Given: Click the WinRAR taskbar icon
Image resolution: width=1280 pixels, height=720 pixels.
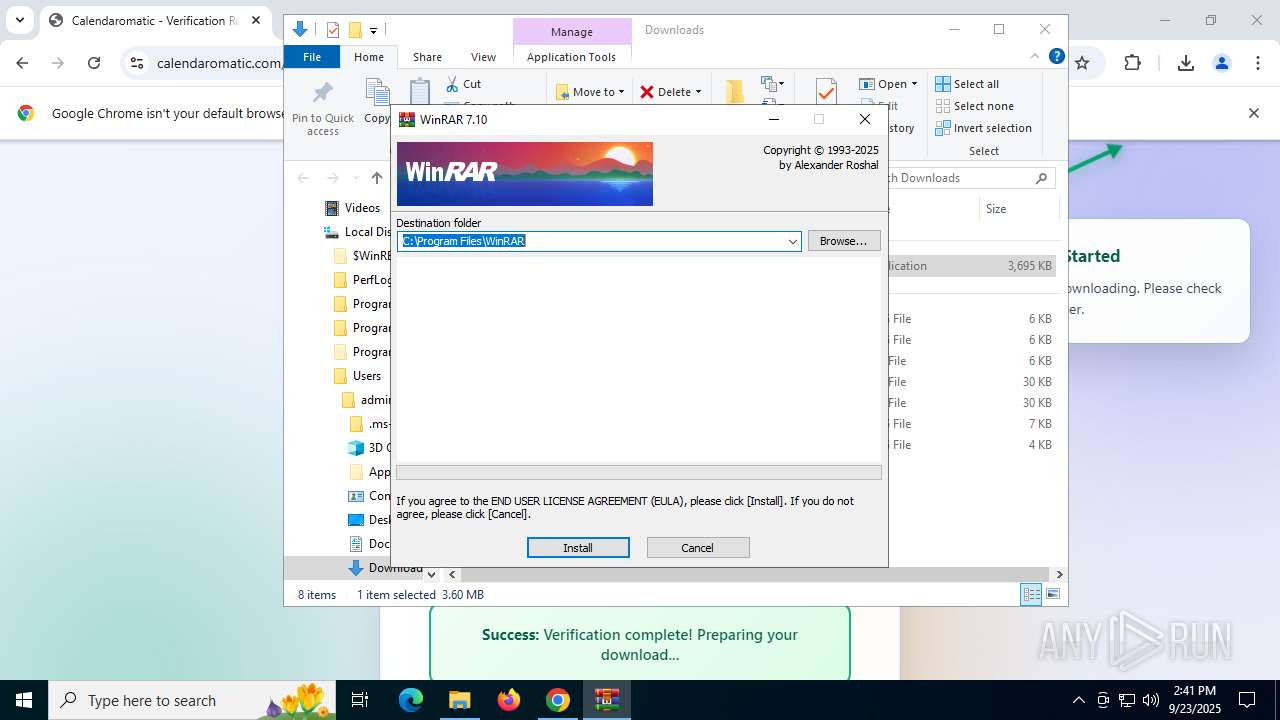Looking at the screenshot, I should tap(607, 700).
